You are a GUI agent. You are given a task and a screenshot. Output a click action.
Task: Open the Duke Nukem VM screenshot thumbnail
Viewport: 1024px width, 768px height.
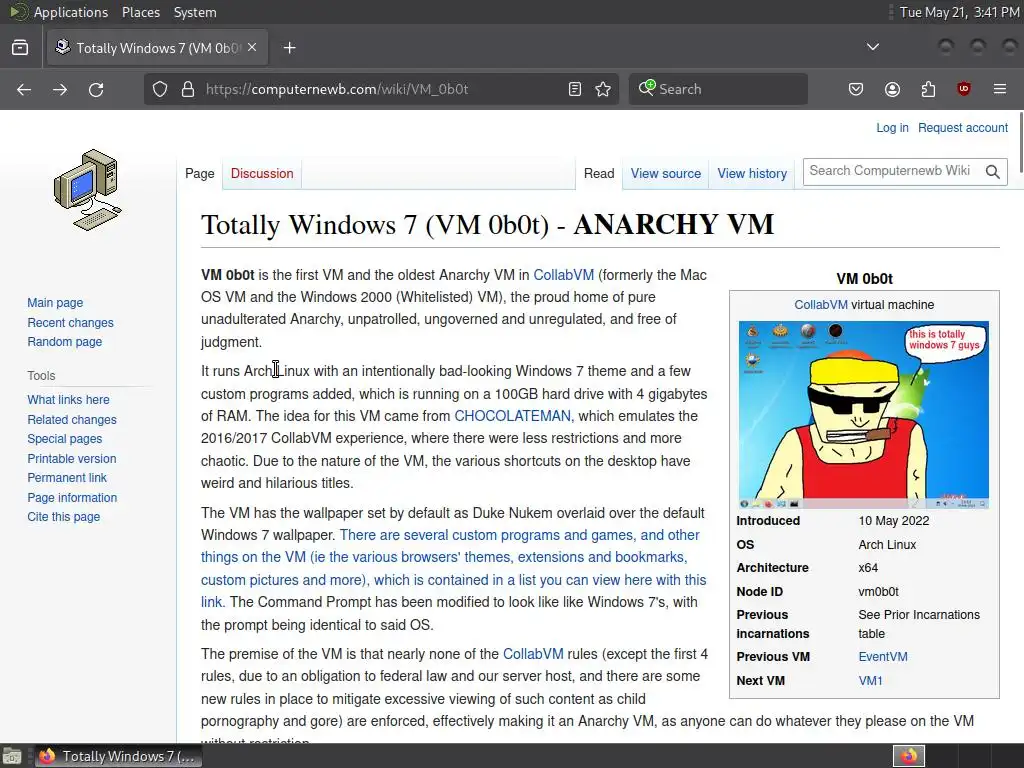coord(863,415)
